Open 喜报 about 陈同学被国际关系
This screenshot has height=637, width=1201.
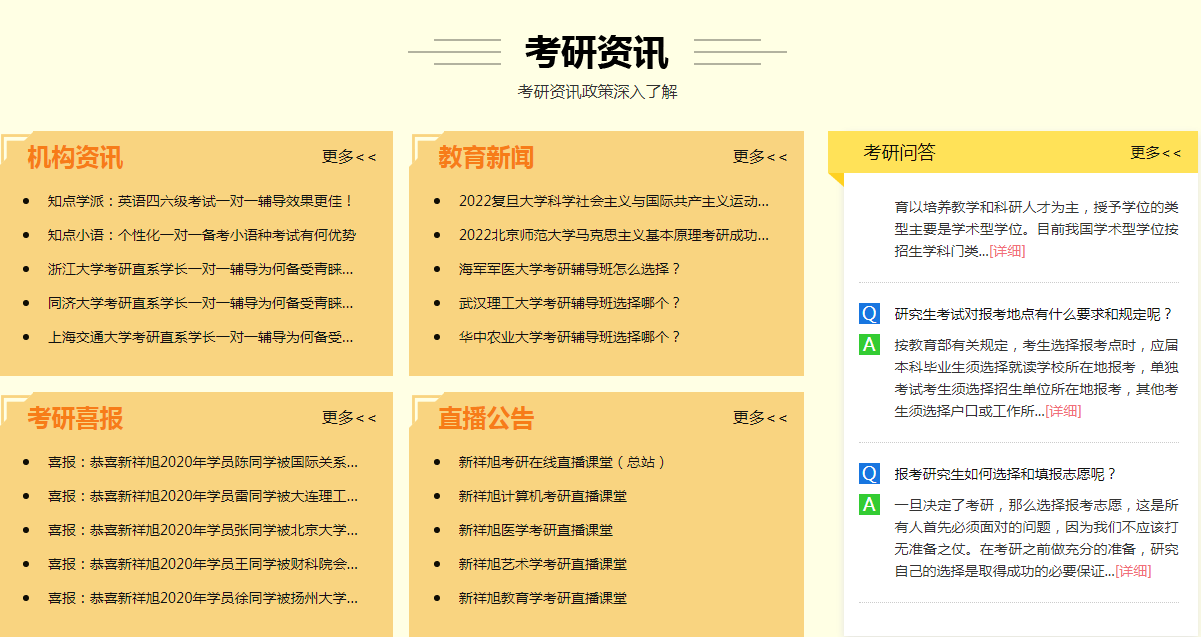[x=203, y=462]
